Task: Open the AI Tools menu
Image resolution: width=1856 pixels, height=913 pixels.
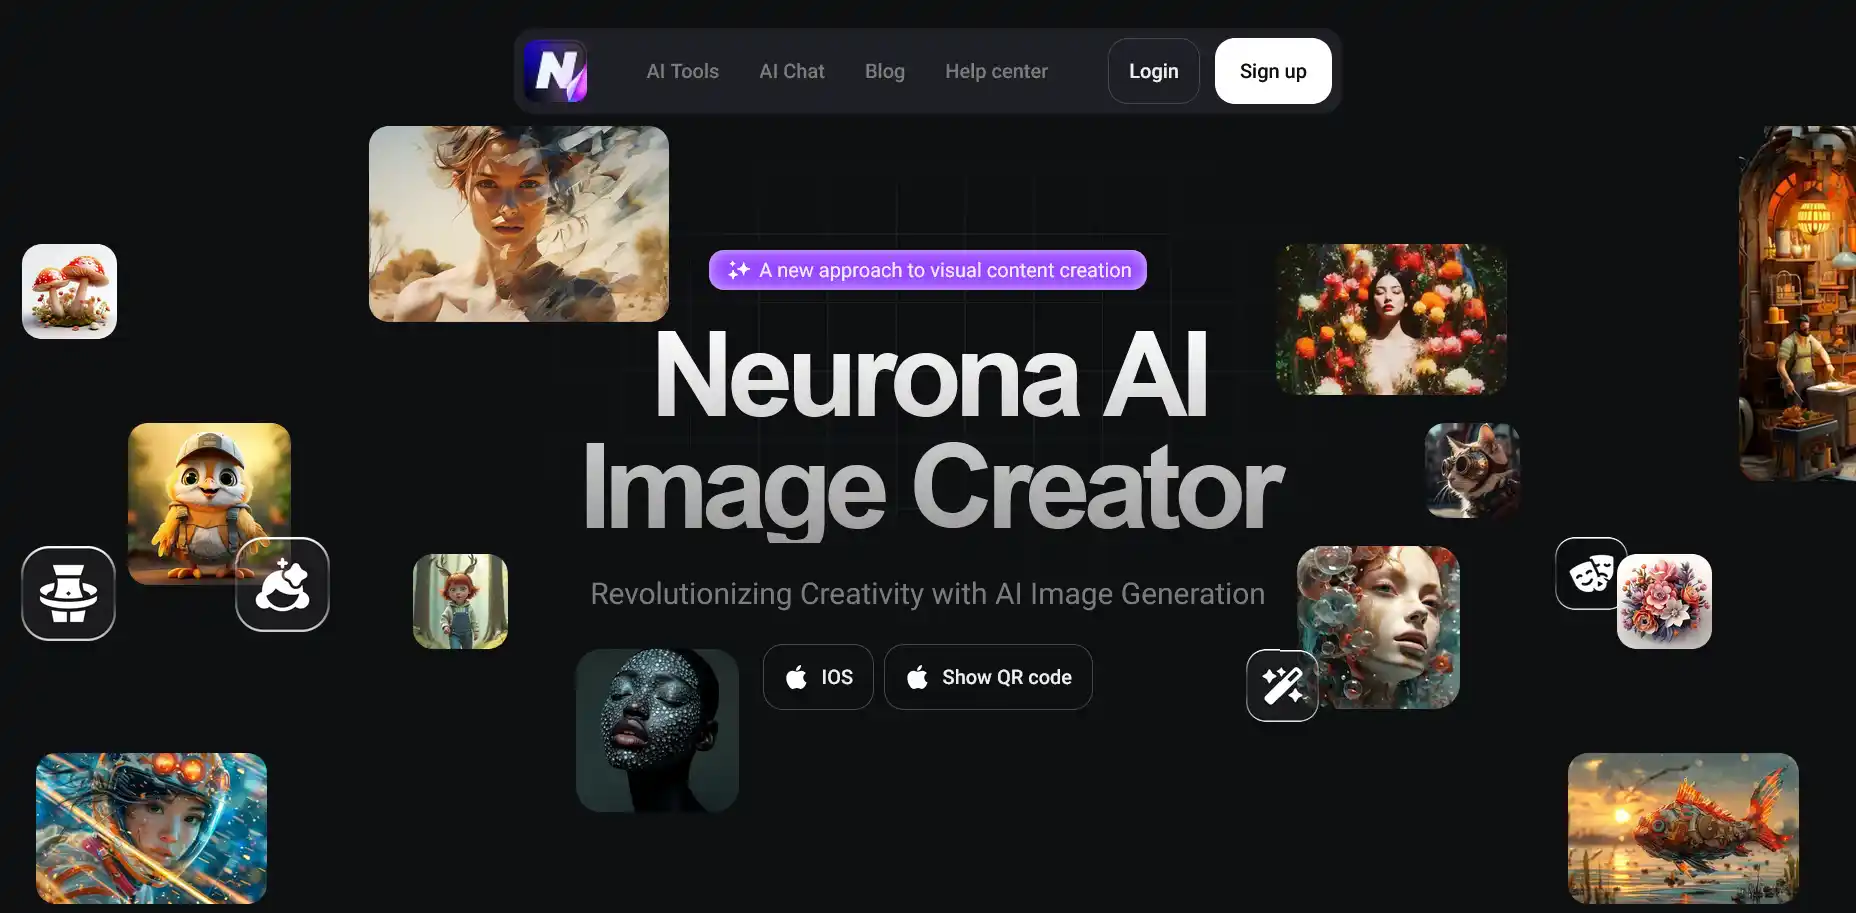Action: (x=682, y=71)
